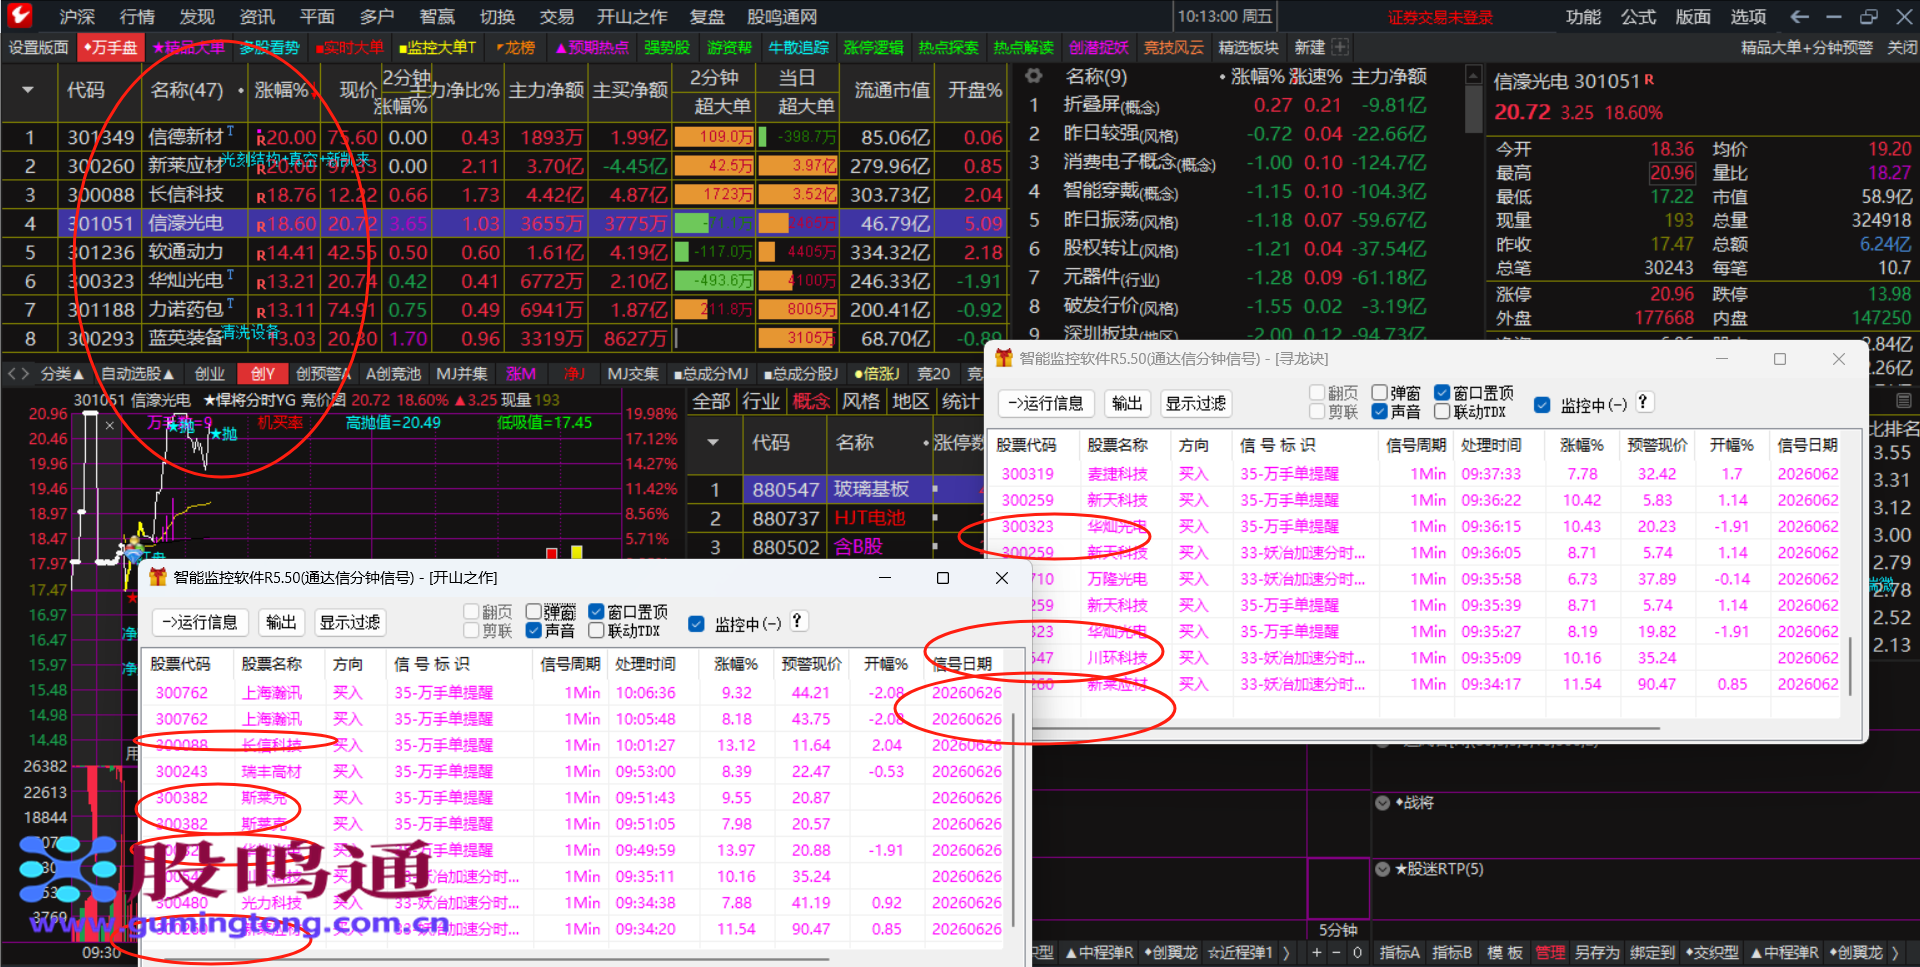Expand the 分类▲ menu
This screenshot has width=1920, height=967.
tap(62, 373)
